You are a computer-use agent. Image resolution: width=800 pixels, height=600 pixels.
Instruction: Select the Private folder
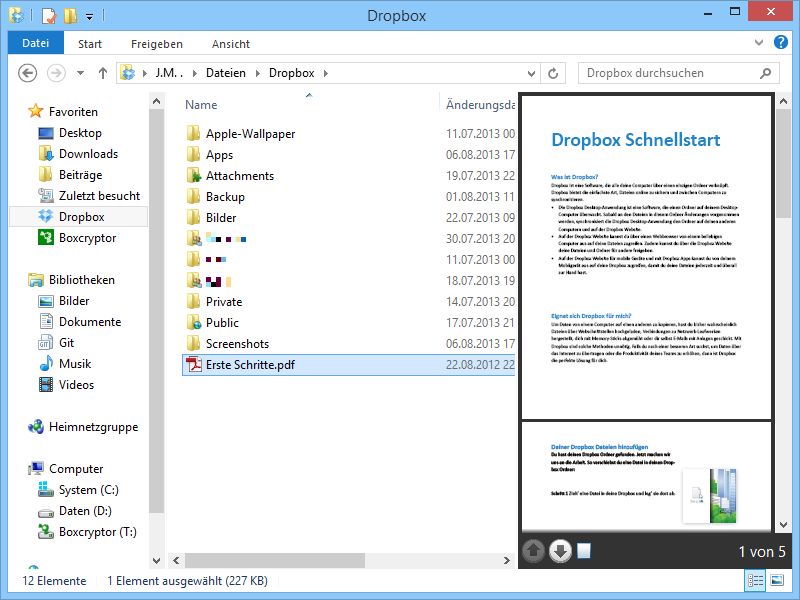[x=224, y=302]
